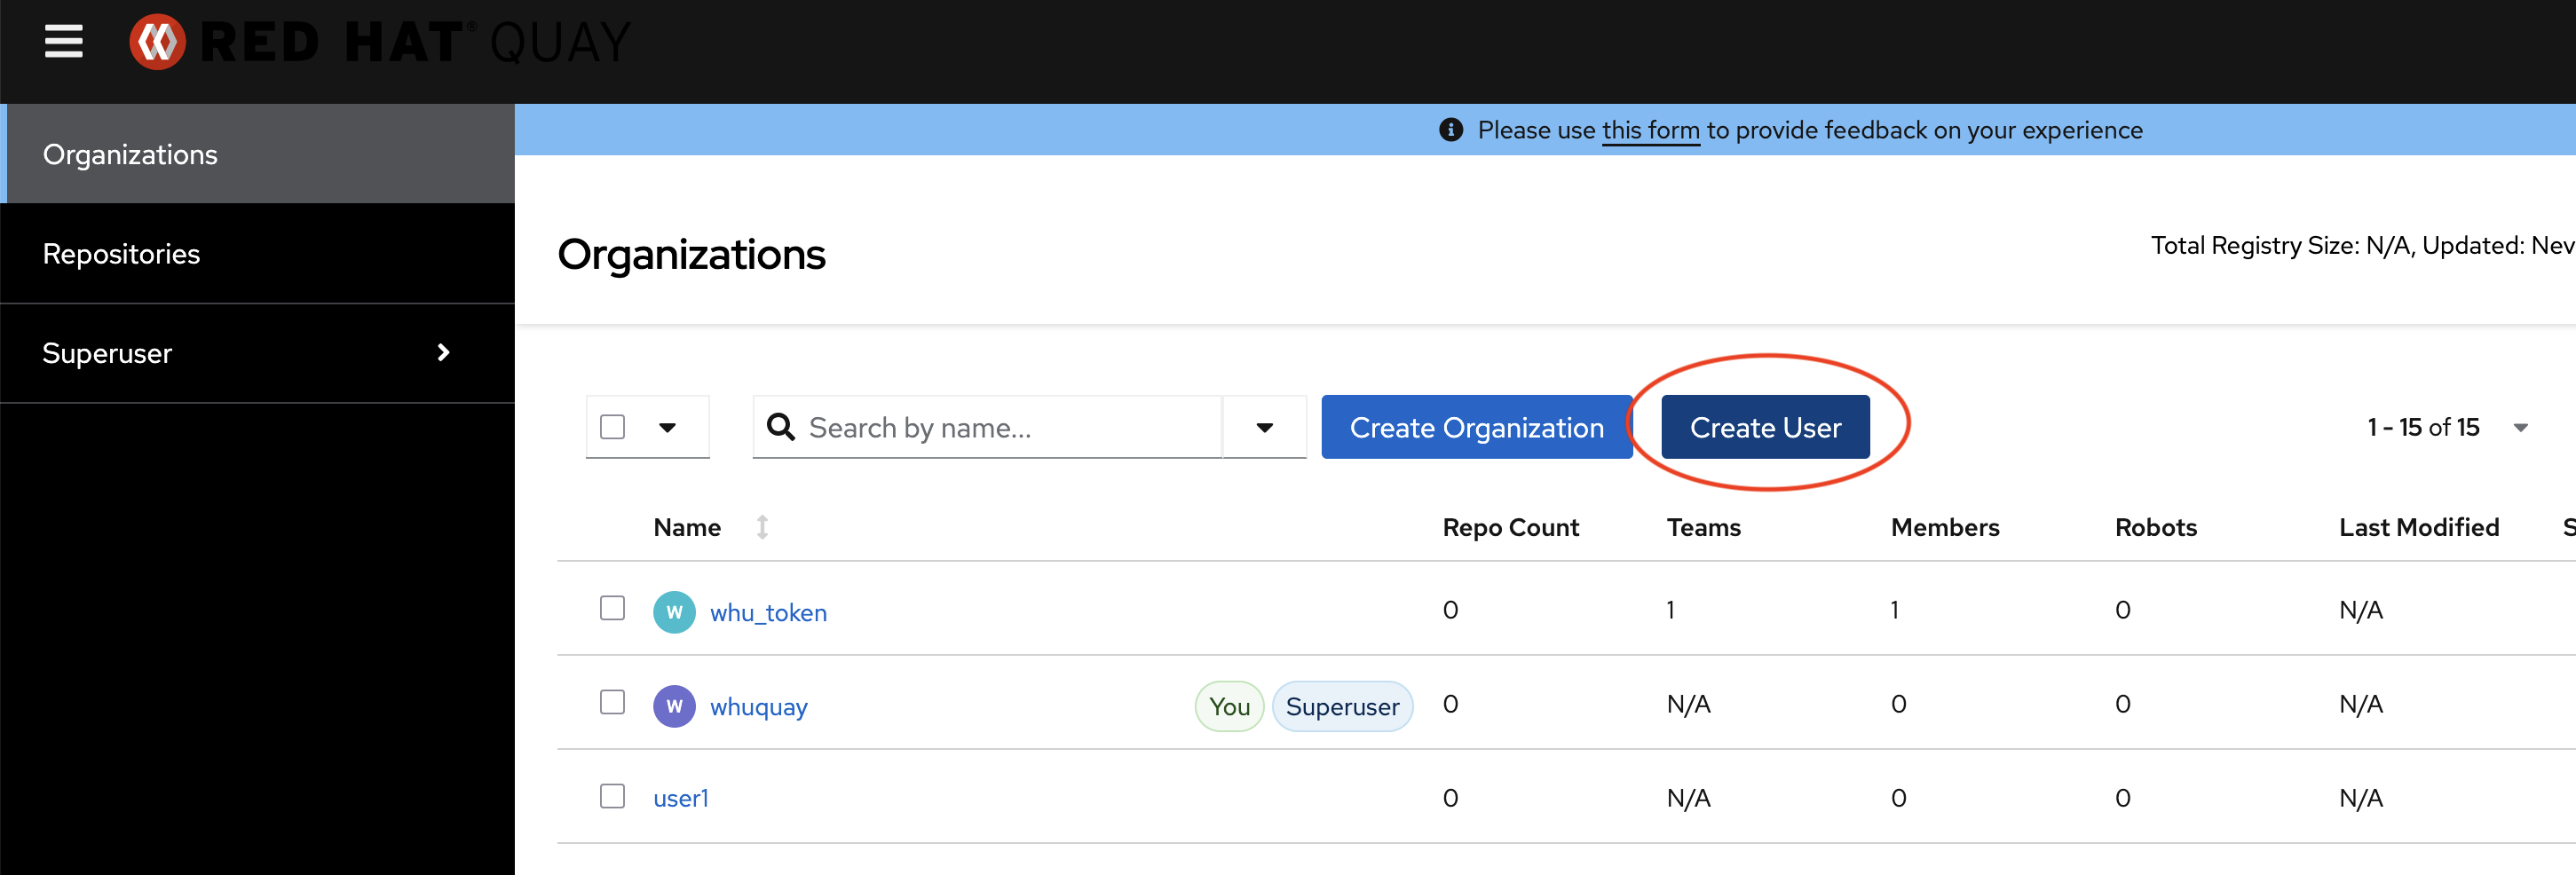Click the Red Hat Quay logo
Screen dimensions: 2576x875
[380, 42]
